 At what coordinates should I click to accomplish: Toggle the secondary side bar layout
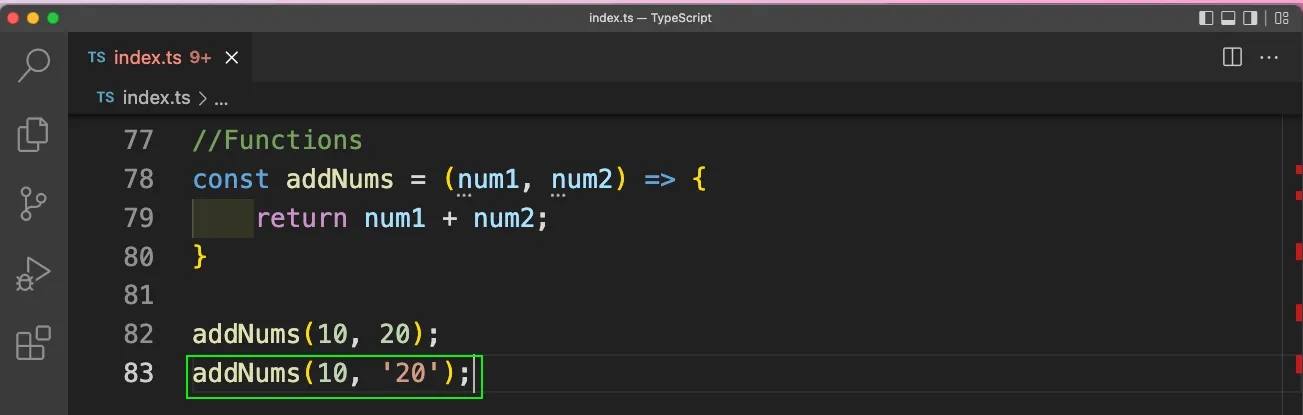tap(1250, 18)
